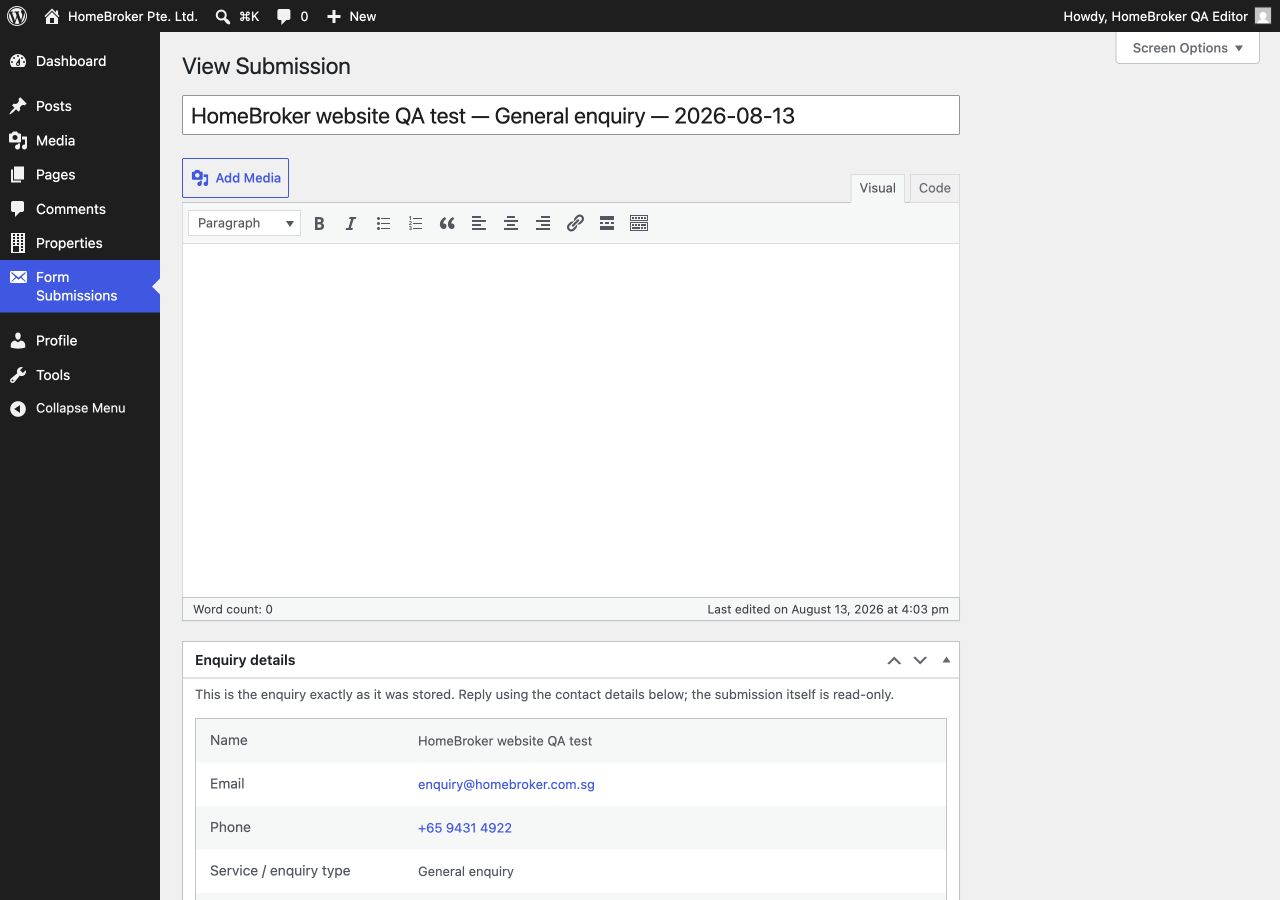This screenshot has height=900, width=1280.
Task: Click the user avatar in the admin bar
Action: pos(1263,16)
